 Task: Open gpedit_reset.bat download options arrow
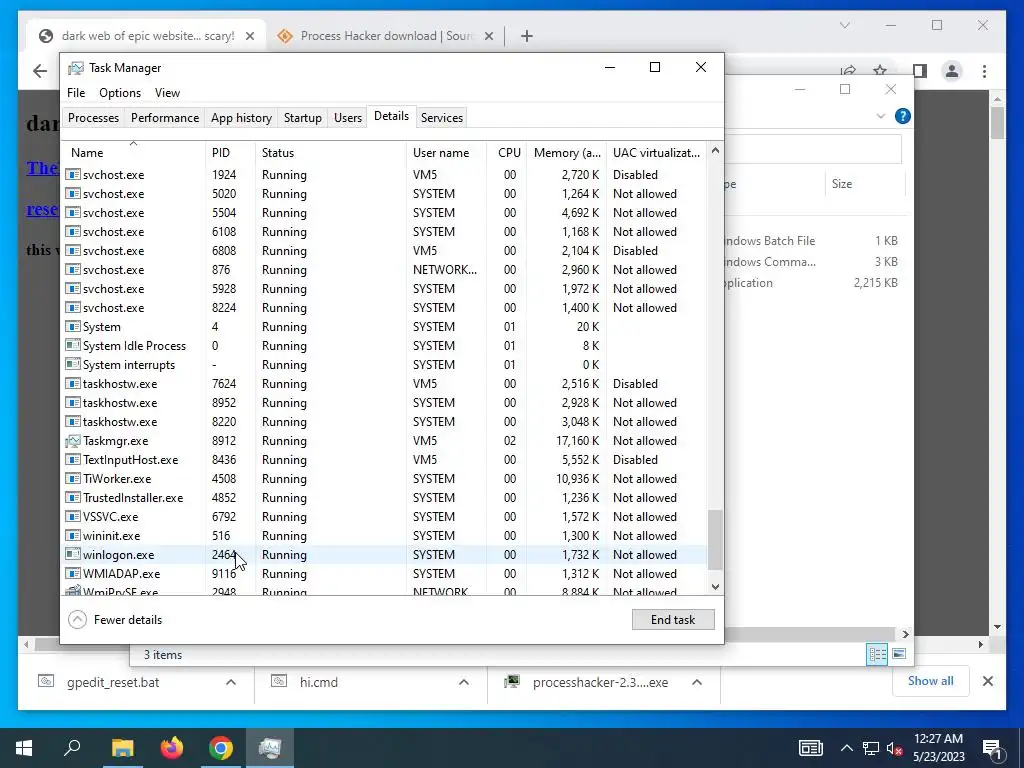(231, 682)
